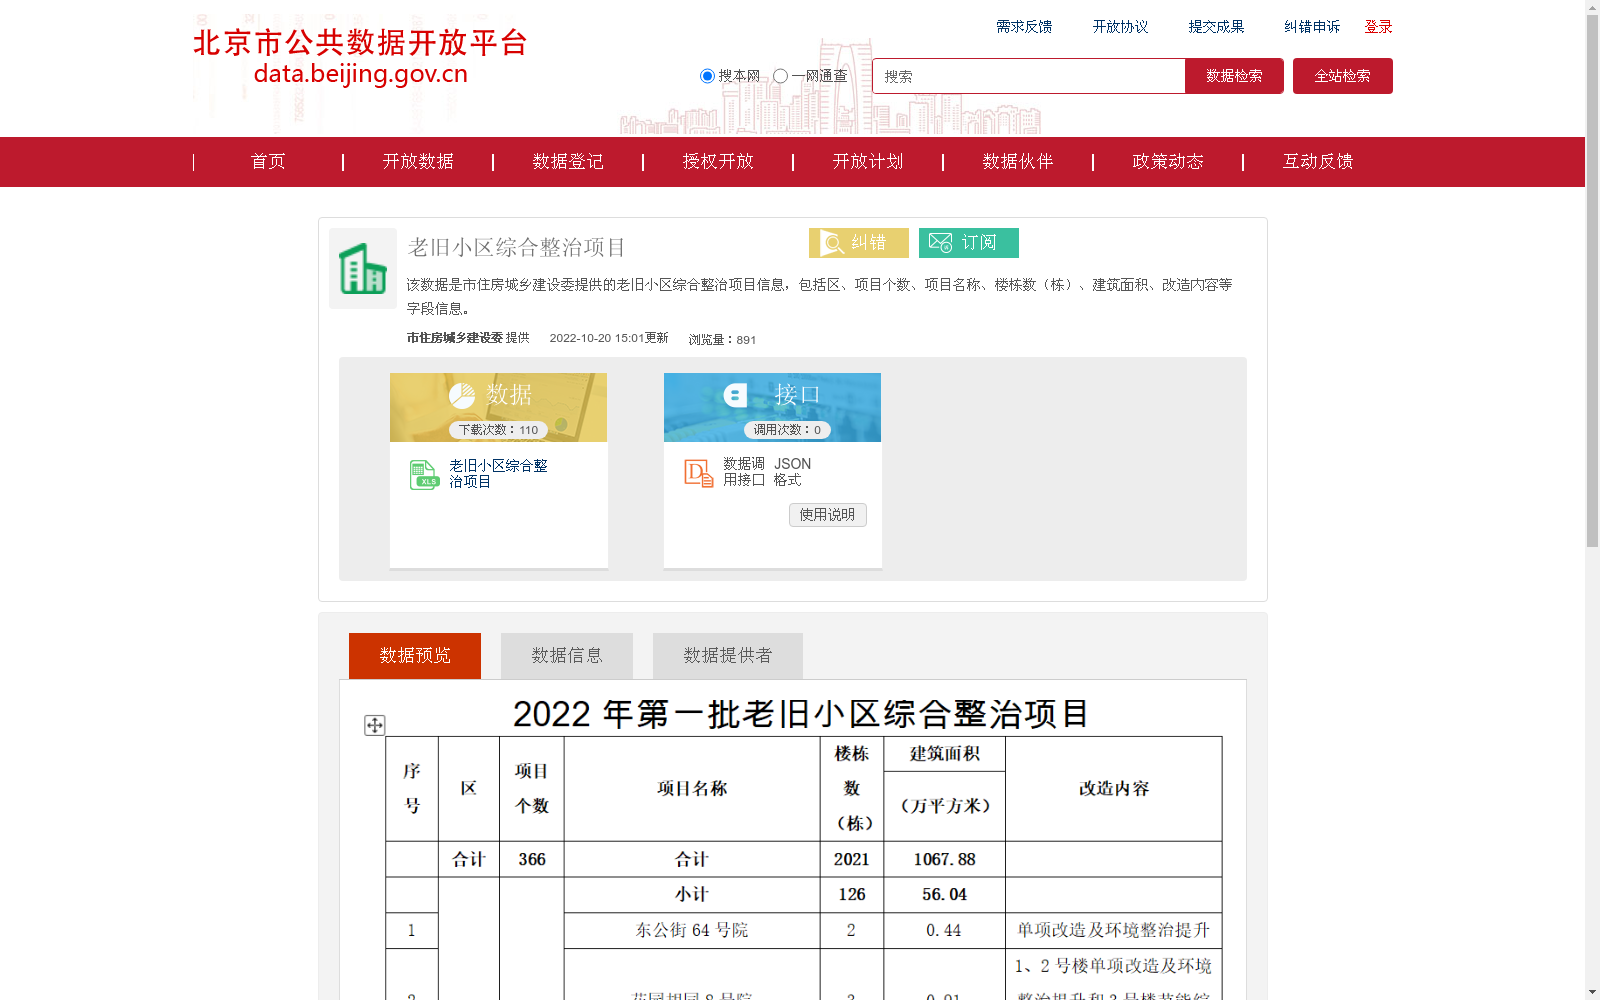Viewport: 1600px width, 1000px height.
Task: Click the 项目名称 column header
Action: click(692, 789)
